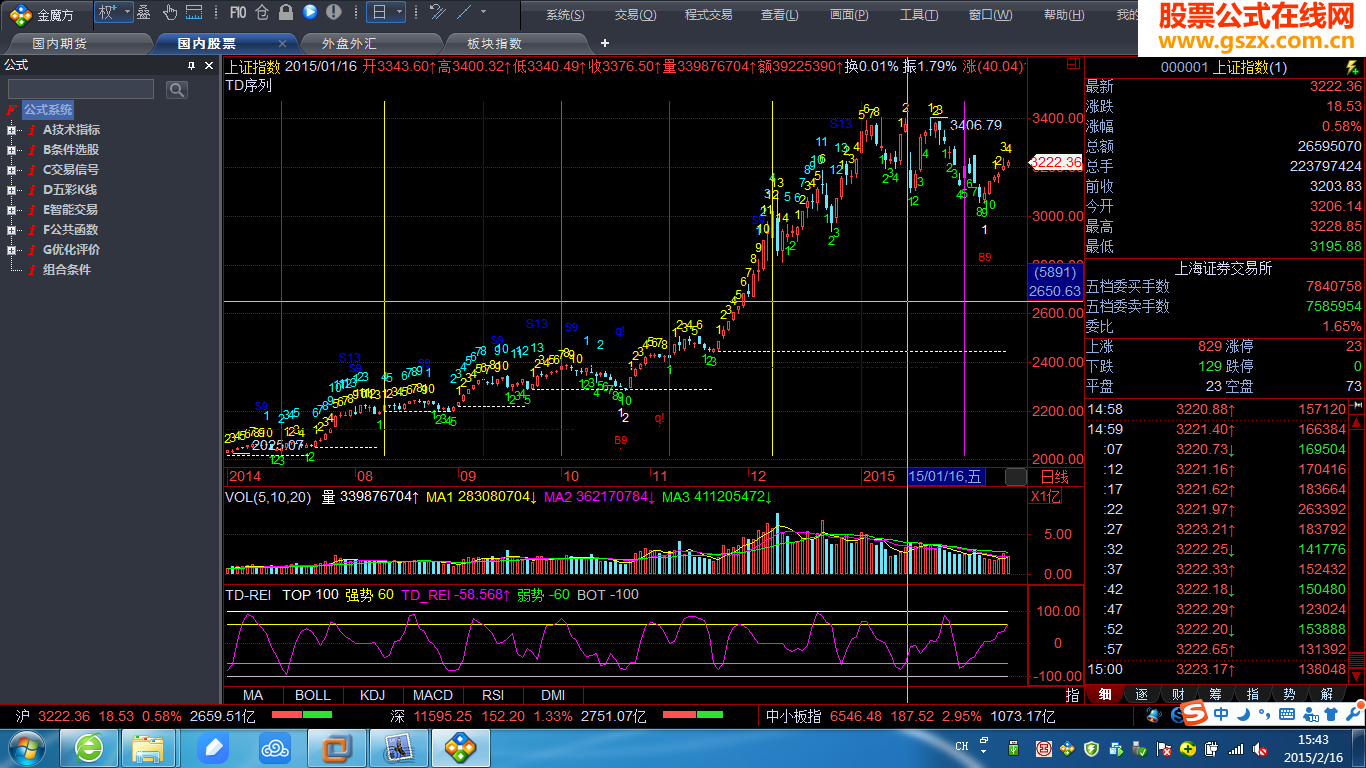Click the 财 tab in quote panel
Viewport: 1366px width, 768px height.
[x=1178, y=694]
